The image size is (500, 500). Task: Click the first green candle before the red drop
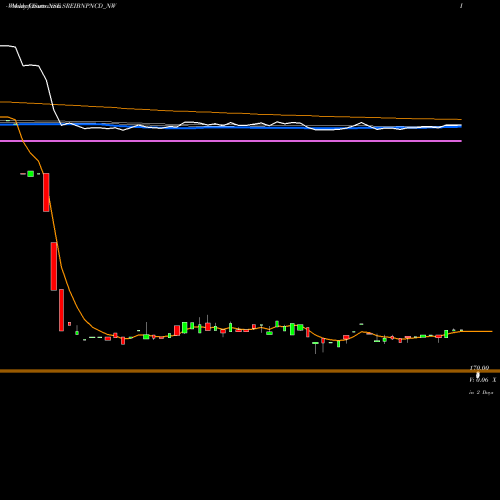coord(31,174)
